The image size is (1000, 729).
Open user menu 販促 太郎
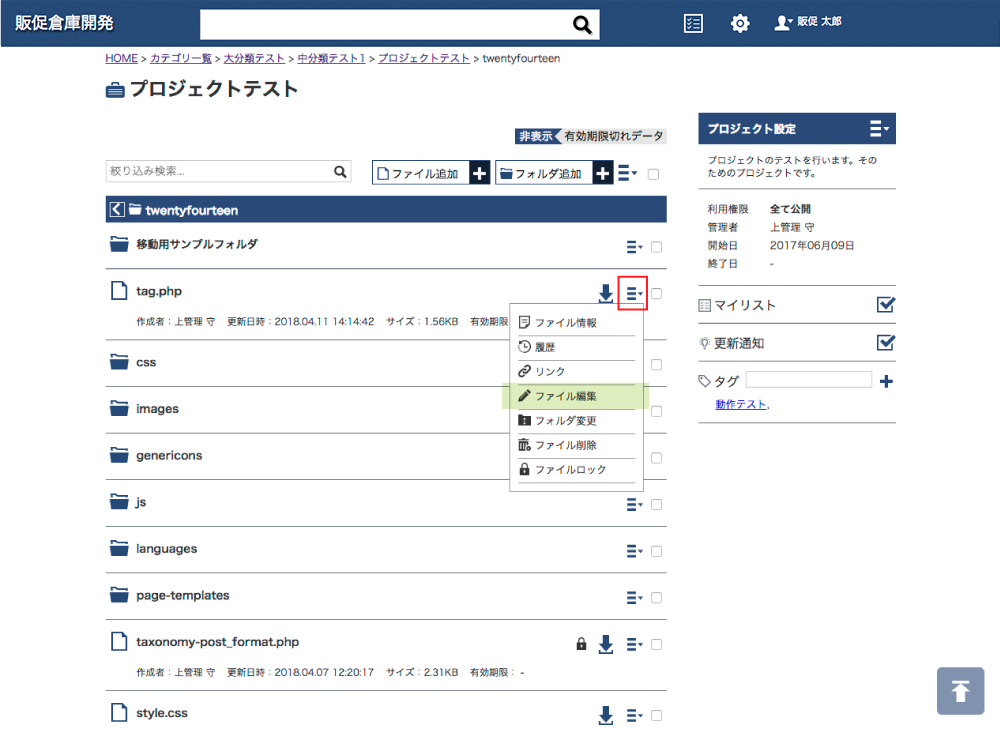tap(808, 22)
